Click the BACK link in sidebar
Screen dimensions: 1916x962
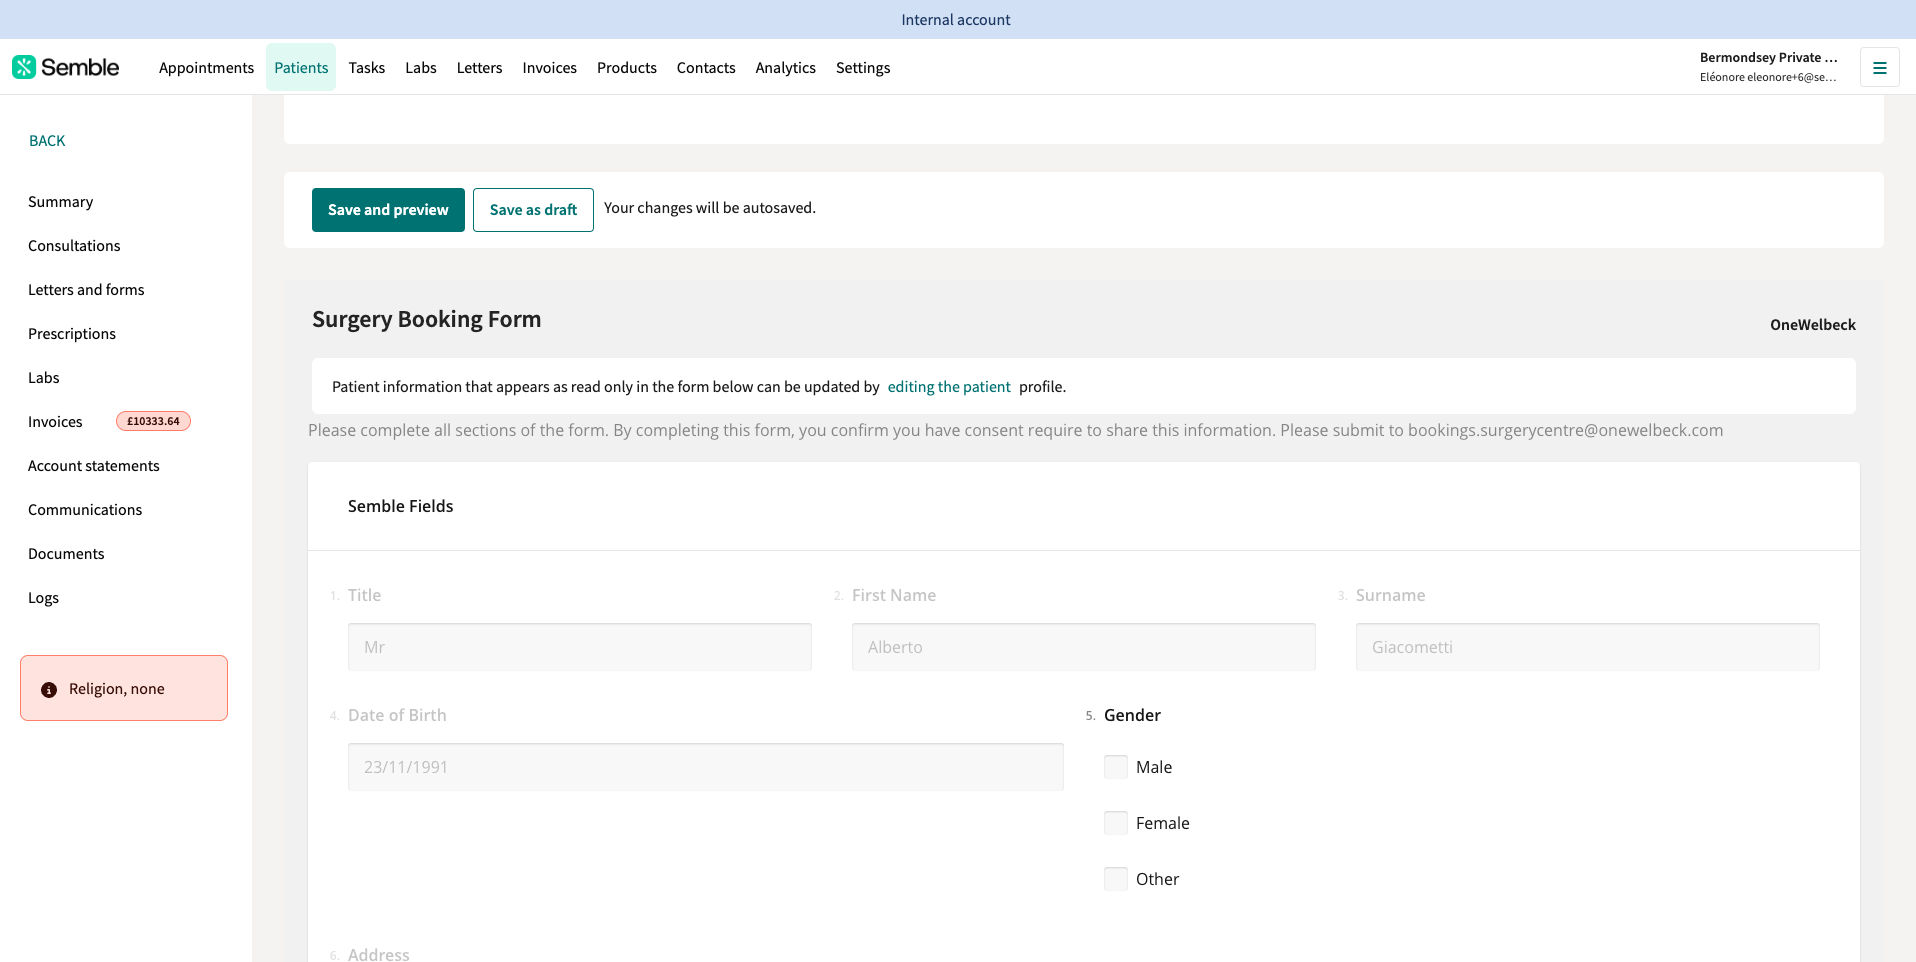coord(47,141)
